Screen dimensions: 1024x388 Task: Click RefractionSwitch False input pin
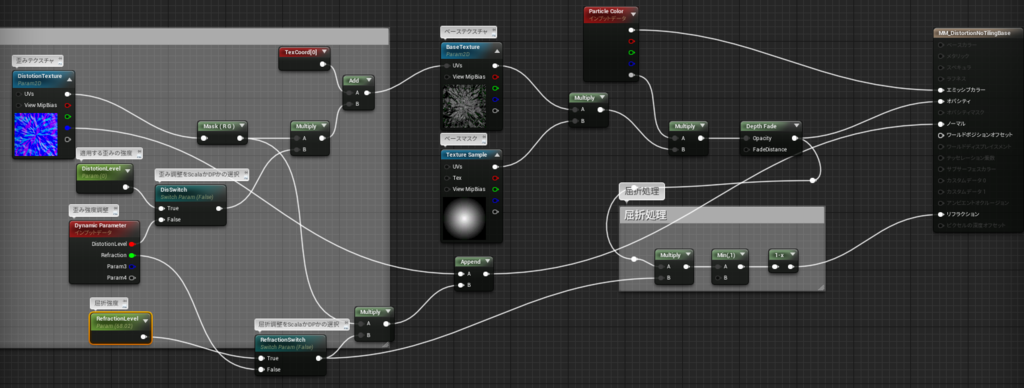[x=261, y=370]
